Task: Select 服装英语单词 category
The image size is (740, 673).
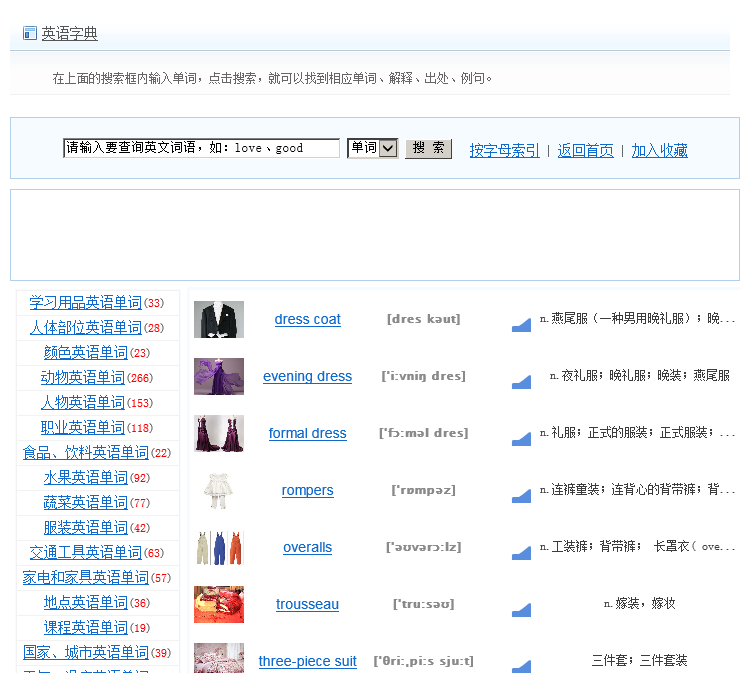Action: point(85,528)
